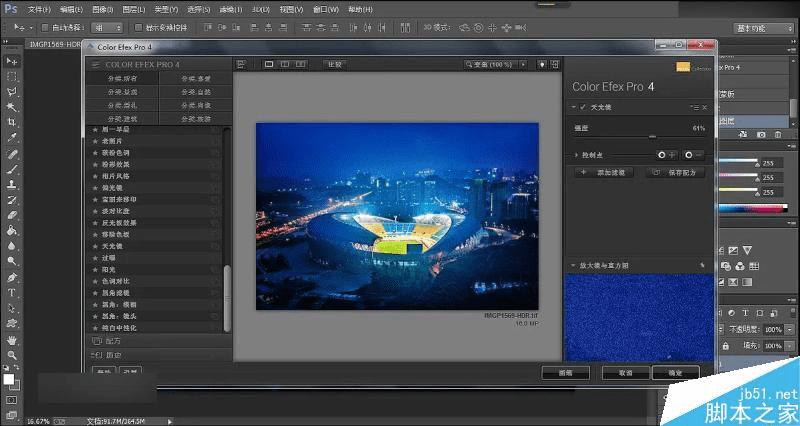Collapse the 天光镜 filter section triangle
Viewport: 800px width, 426px height.
[573, 107]
